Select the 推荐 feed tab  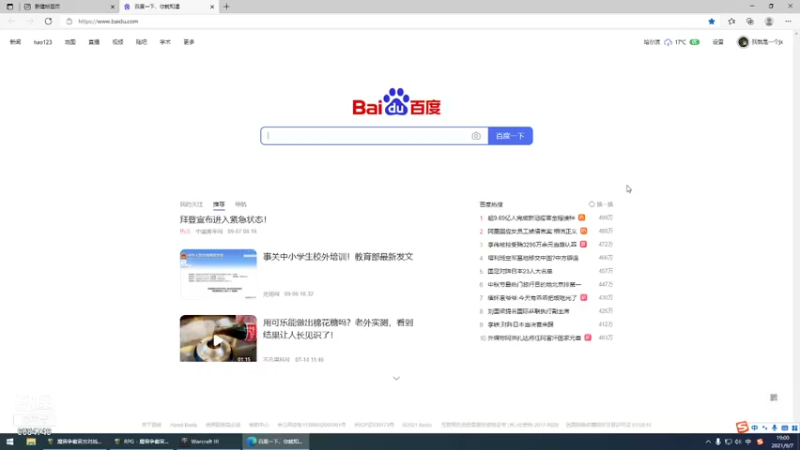[219, 204]
